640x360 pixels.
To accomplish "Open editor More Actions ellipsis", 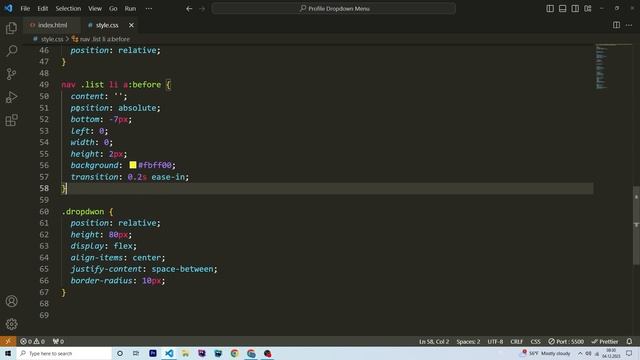I will (629, 25).
